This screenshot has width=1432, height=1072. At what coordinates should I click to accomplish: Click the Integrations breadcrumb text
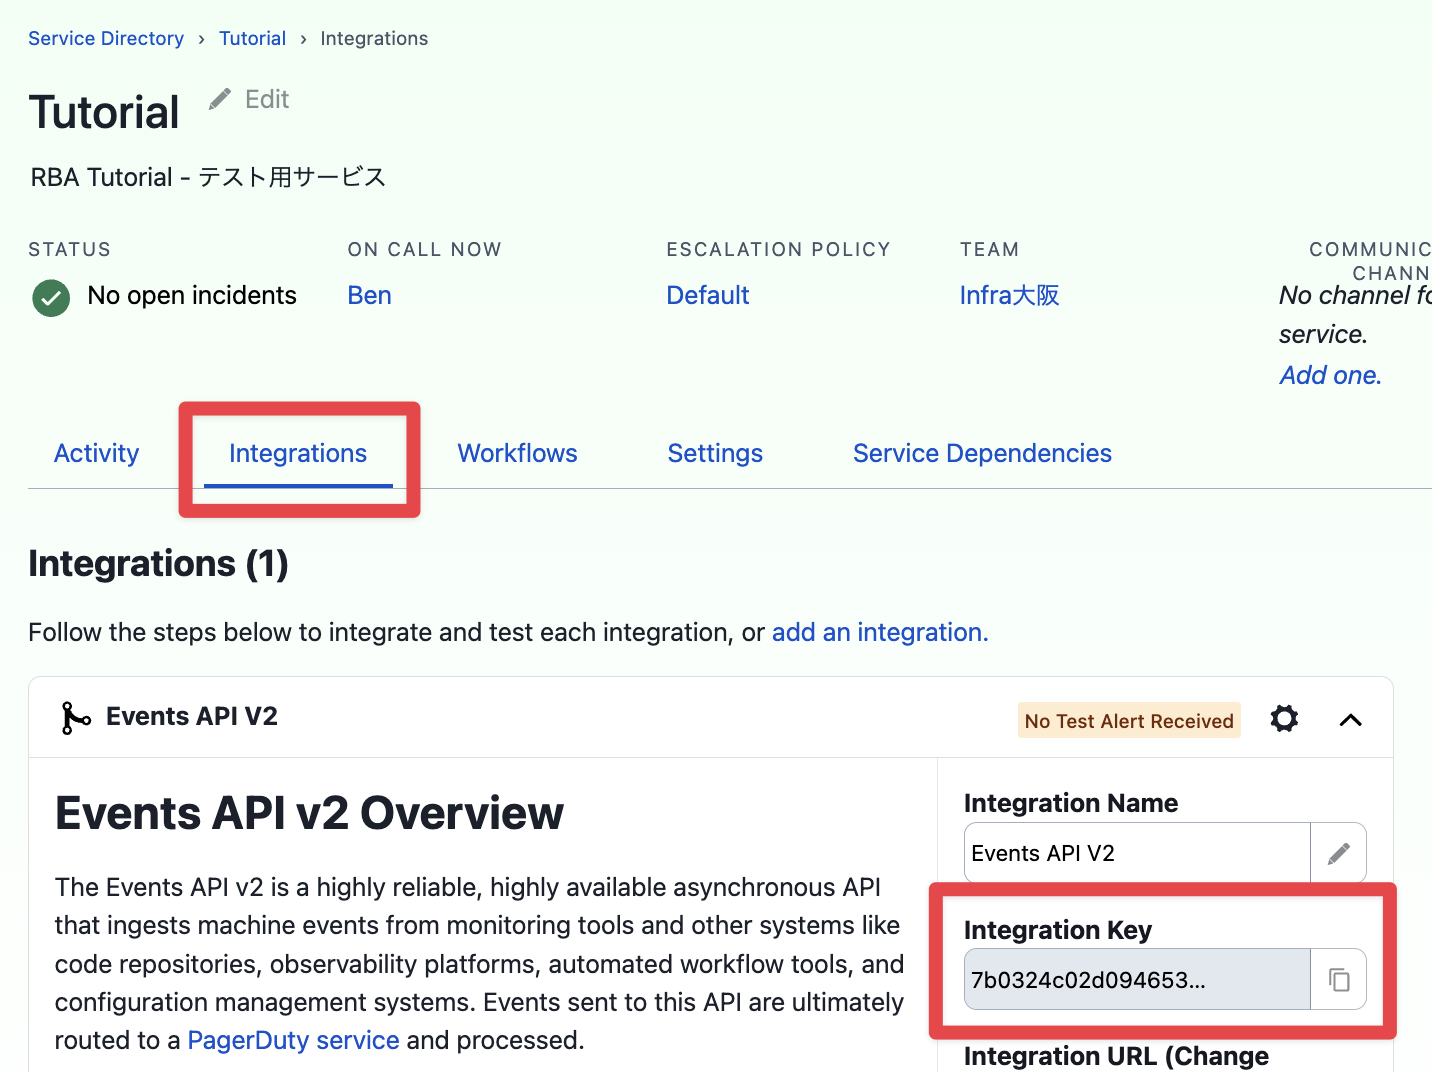[374, 38]
